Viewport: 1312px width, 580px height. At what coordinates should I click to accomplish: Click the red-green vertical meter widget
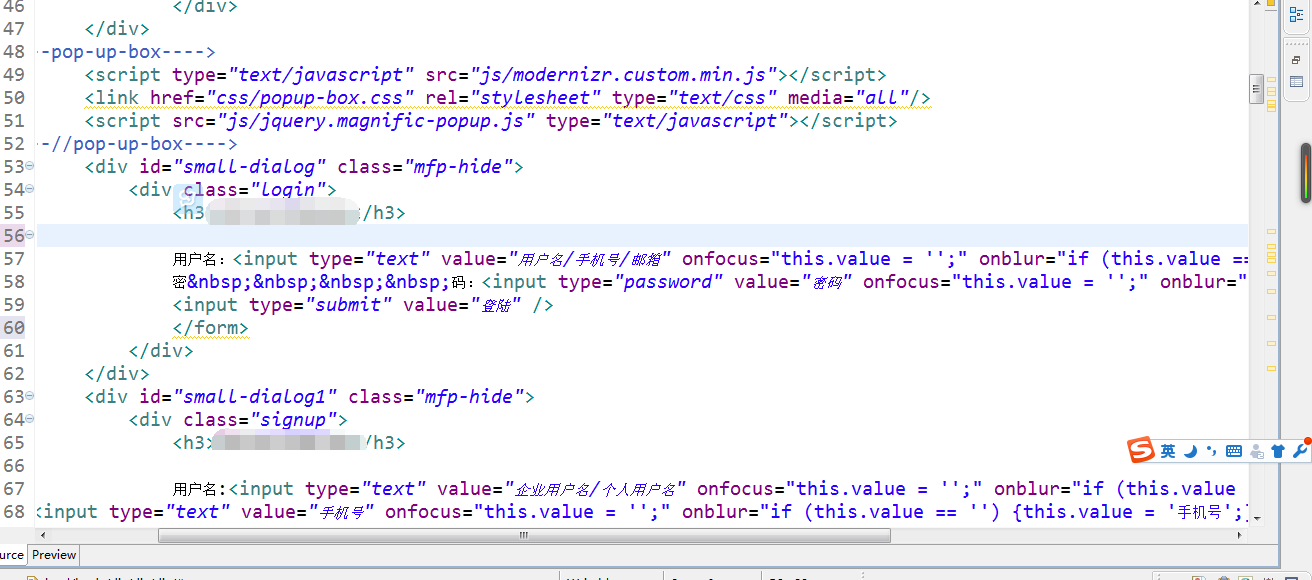(1305, 173)
